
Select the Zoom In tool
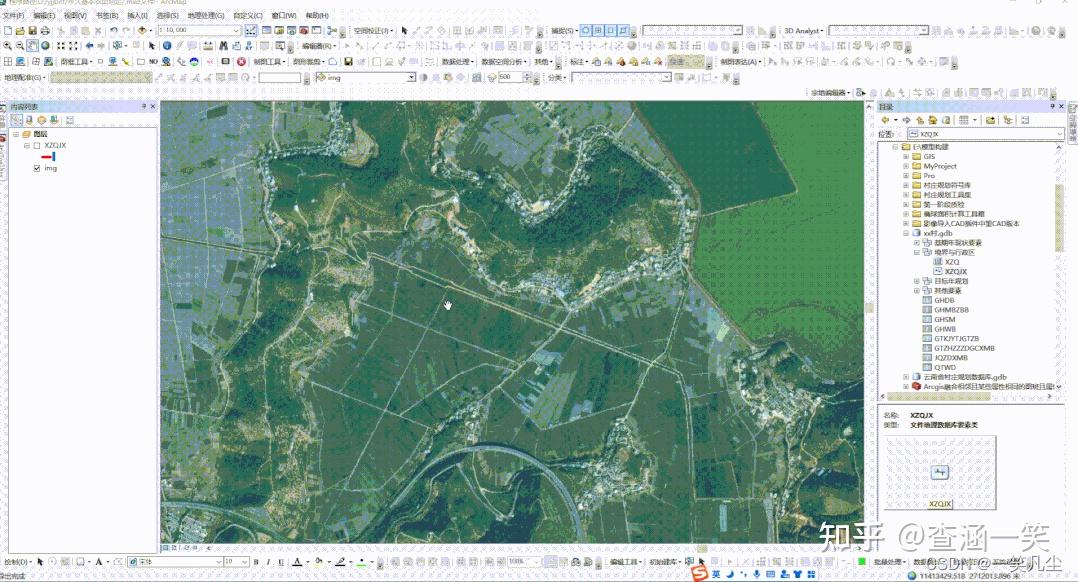pos(8,46)
